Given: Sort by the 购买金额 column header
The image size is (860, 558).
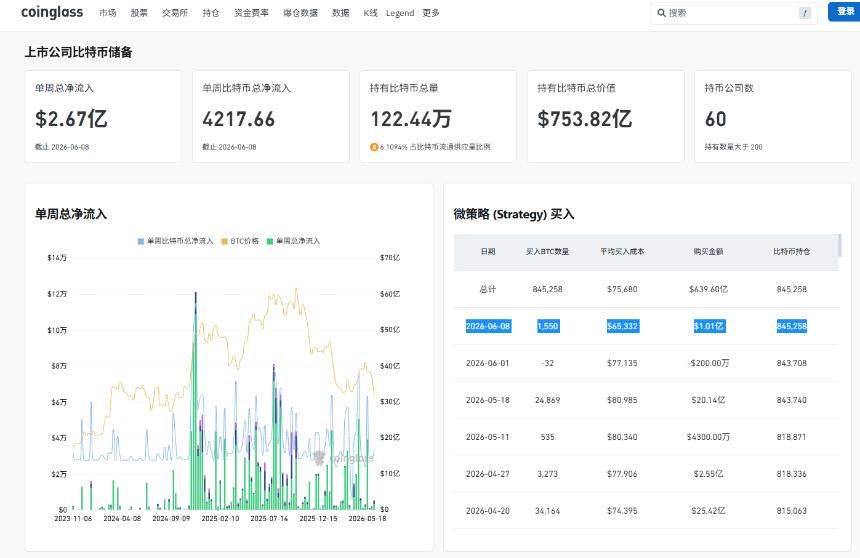Looking at the screenshot, I should [708, 251].
